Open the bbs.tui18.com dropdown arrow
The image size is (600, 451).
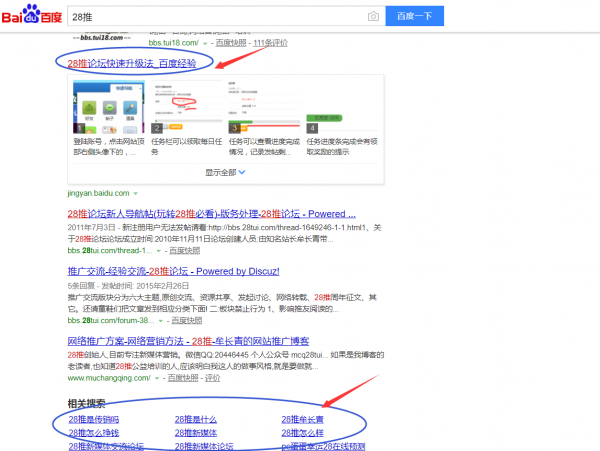tap(205, 43)
